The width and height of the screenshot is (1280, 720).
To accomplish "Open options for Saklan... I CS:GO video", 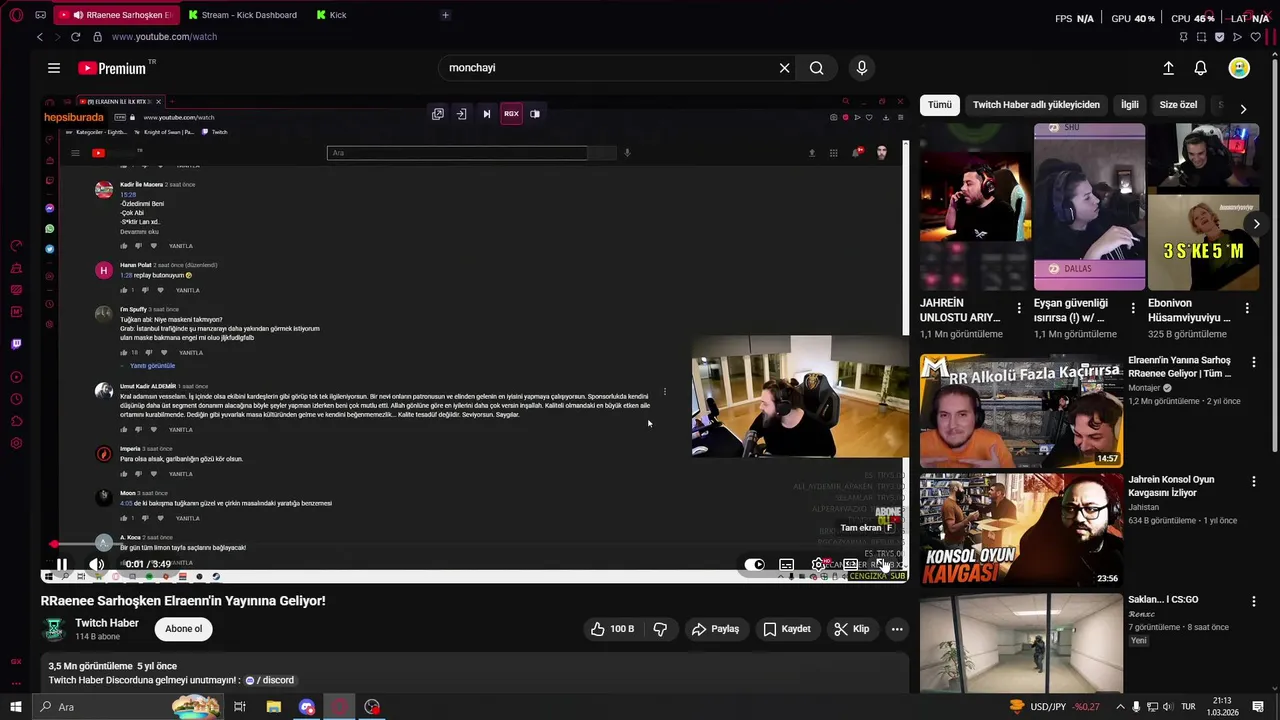I will point(1254,601).
